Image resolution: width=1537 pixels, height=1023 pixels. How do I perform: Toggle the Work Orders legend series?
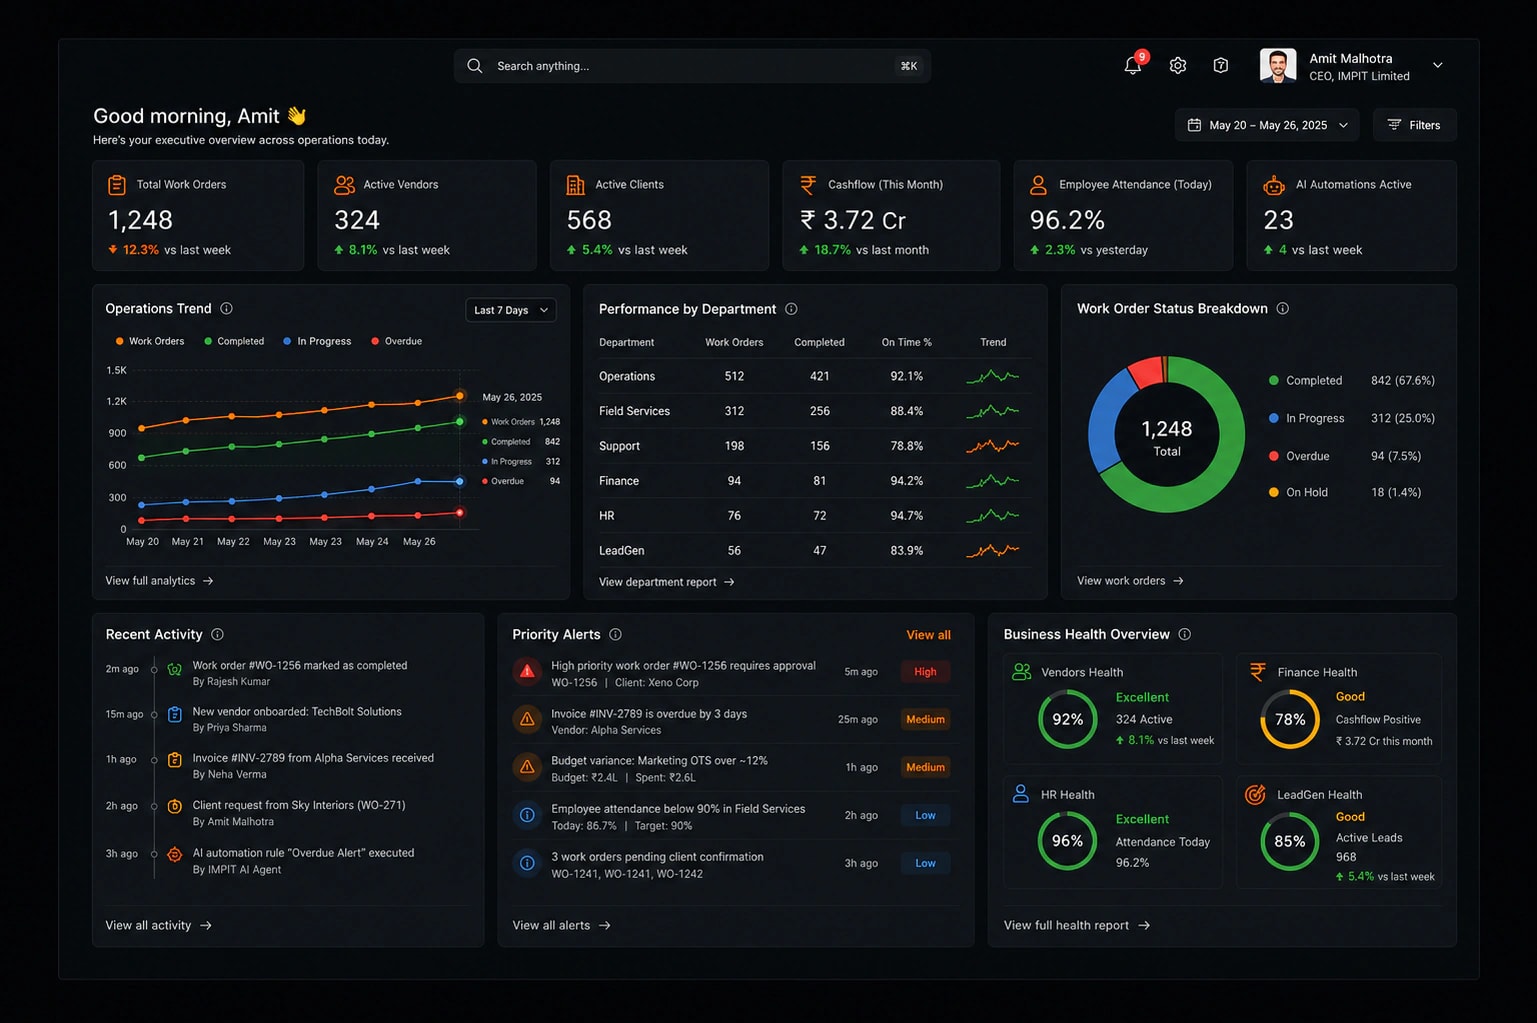tap(150, 341)
